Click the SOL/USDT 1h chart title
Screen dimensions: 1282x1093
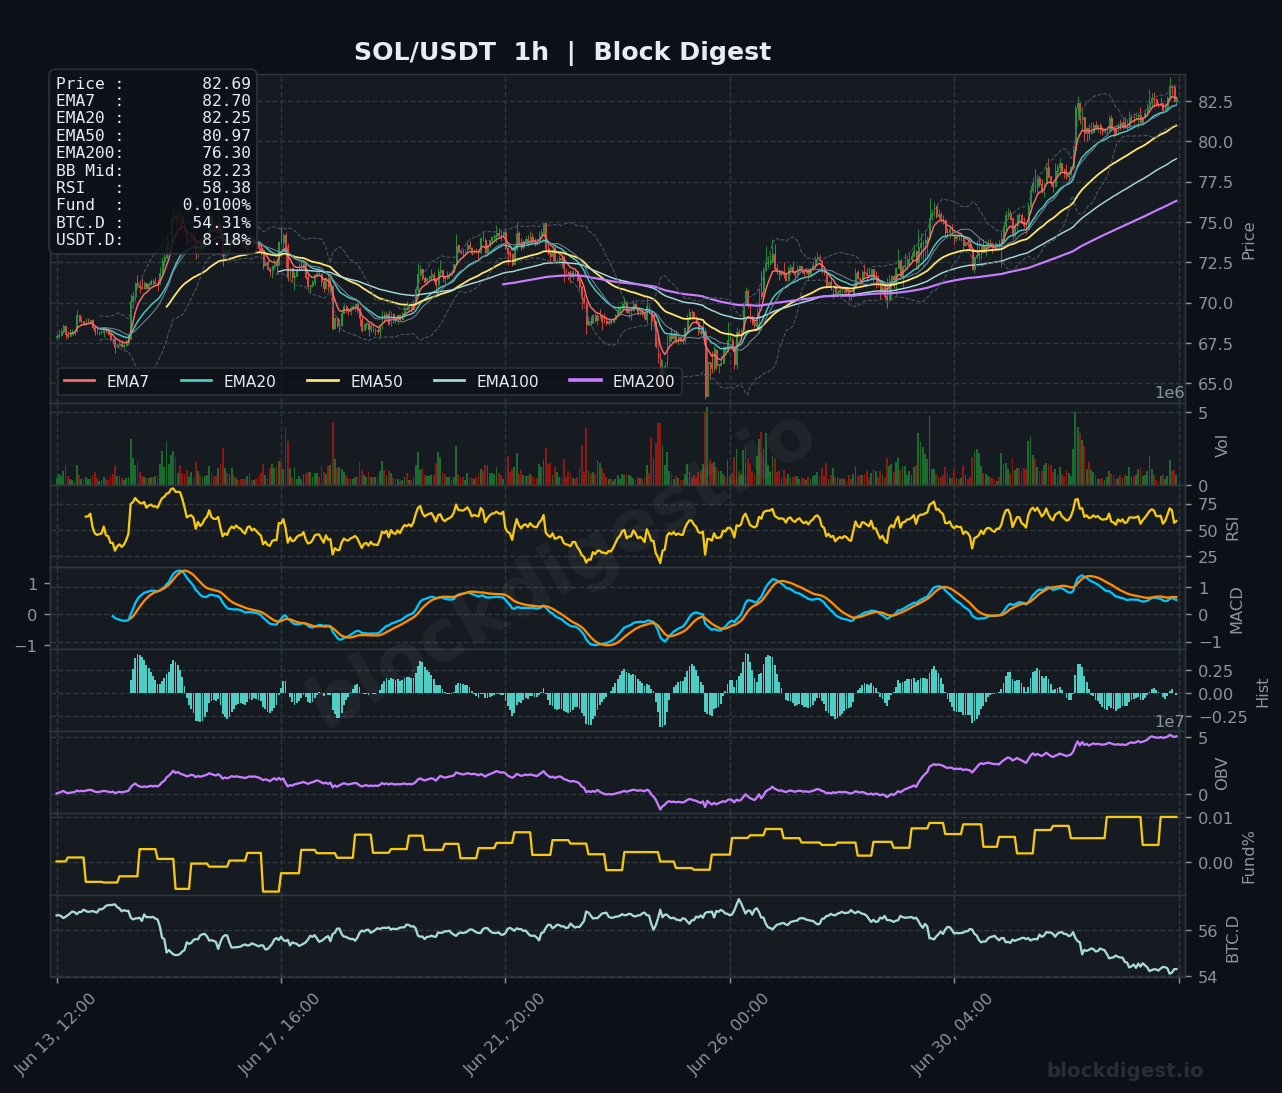[x=562, y=52]
